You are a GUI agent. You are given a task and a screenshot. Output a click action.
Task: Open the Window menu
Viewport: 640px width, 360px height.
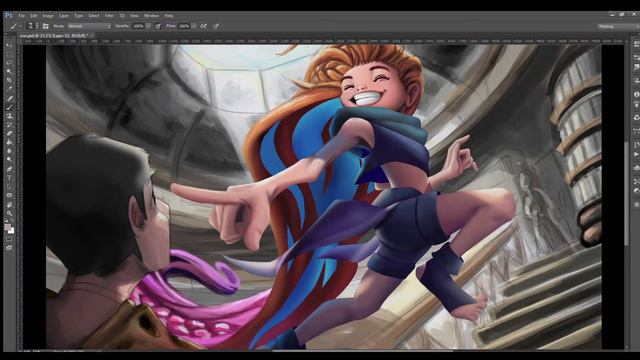[151, 16]
